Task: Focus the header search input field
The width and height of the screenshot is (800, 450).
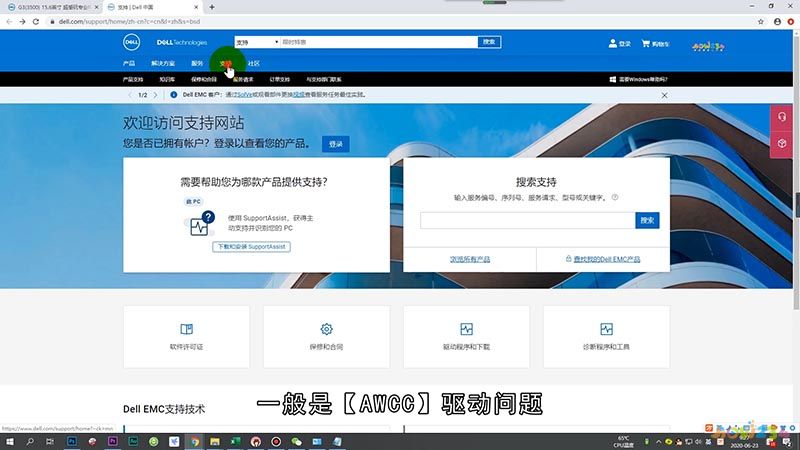Action: click(x=379, y=42)
